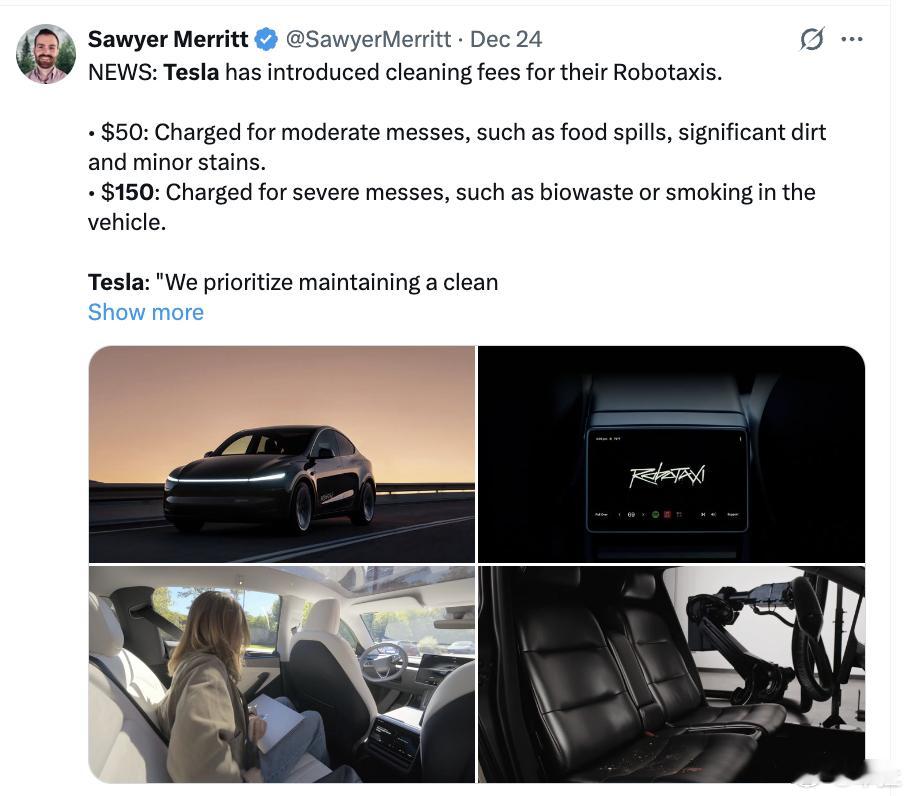
Task: Open the @SawyerMerritt handle link
Action: (368, 39)
